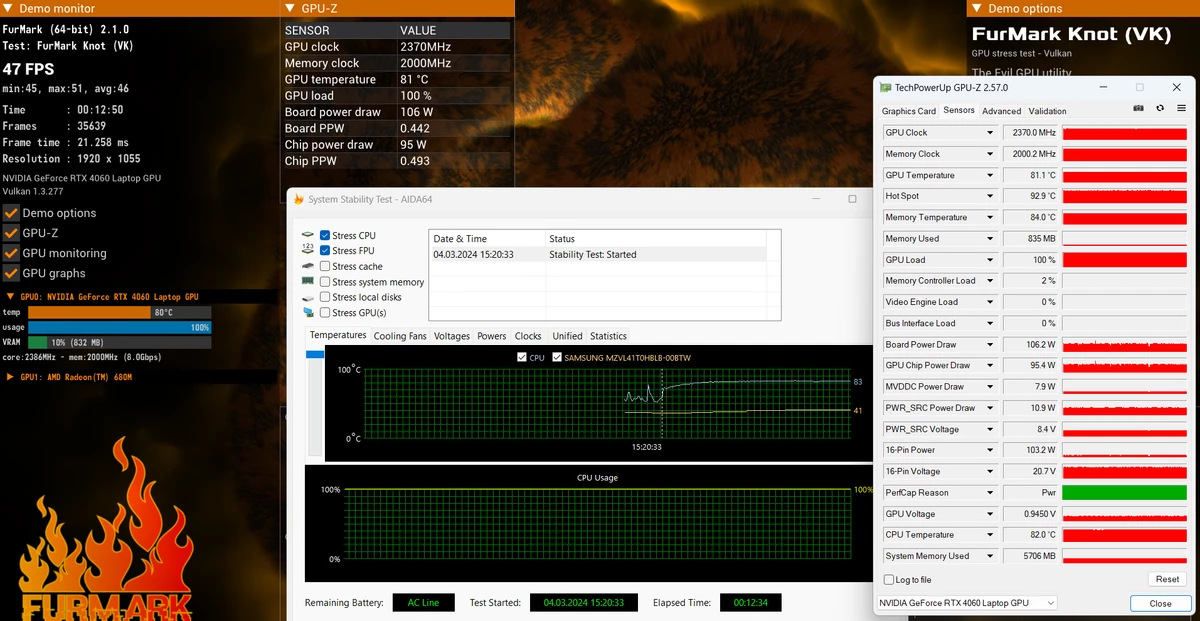
Task: Uncheck the Stress FPU checkbox
Action: [x=325, y=250]
